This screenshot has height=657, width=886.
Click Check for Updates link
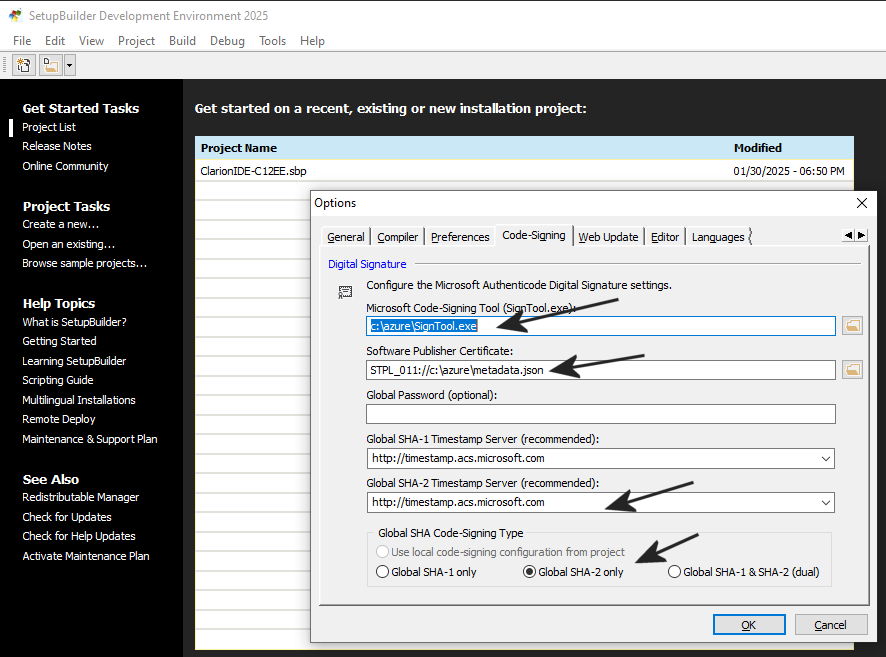(x=67, y=517)
